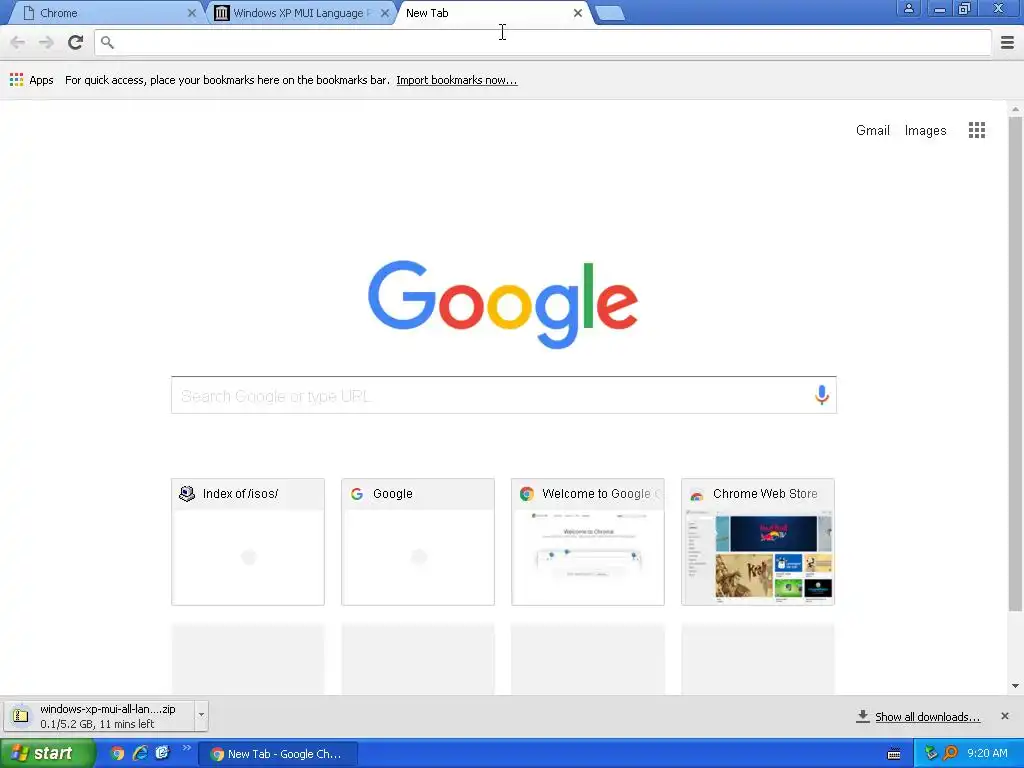Close the Windows XP MUI Language tab

click(385, 13)
